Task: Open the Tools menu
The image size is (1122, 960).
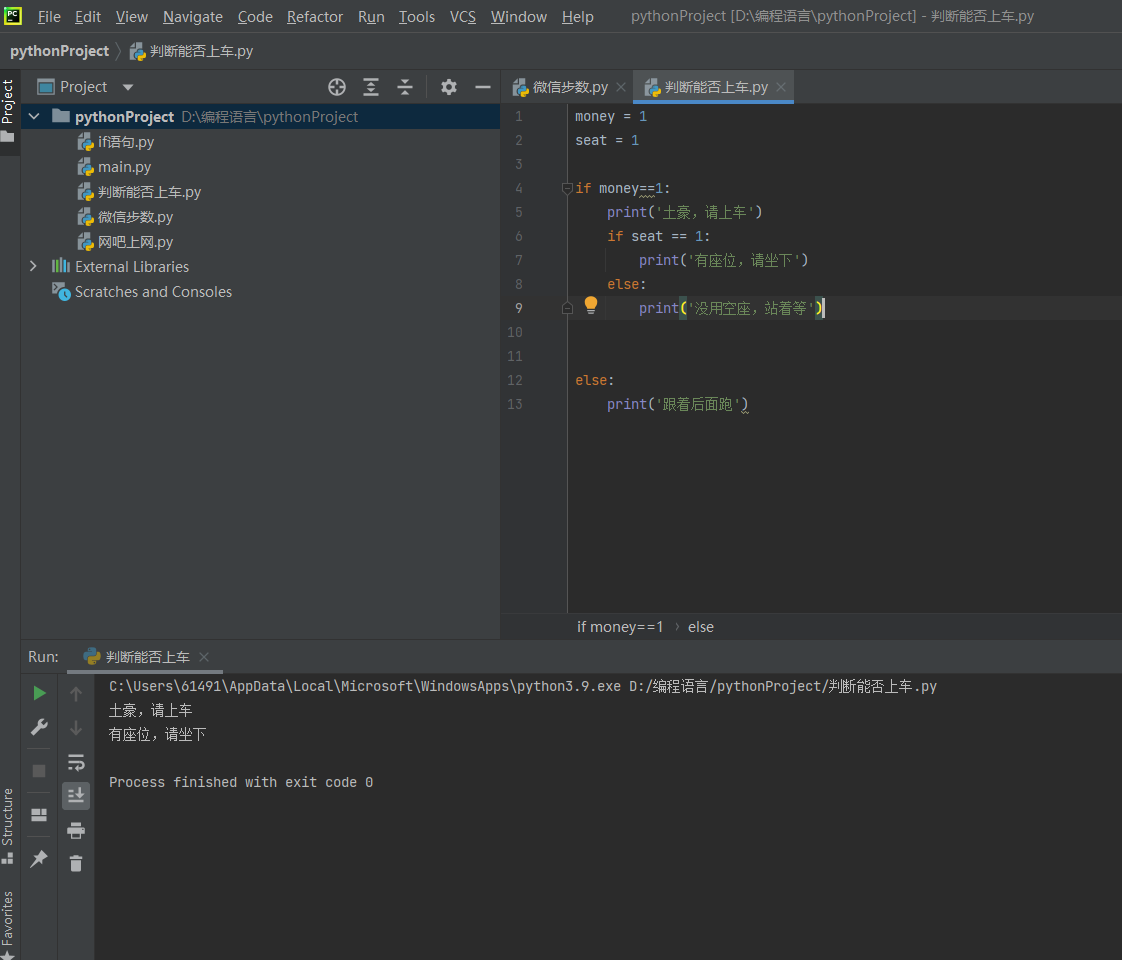Action: [x=416, y=16]
